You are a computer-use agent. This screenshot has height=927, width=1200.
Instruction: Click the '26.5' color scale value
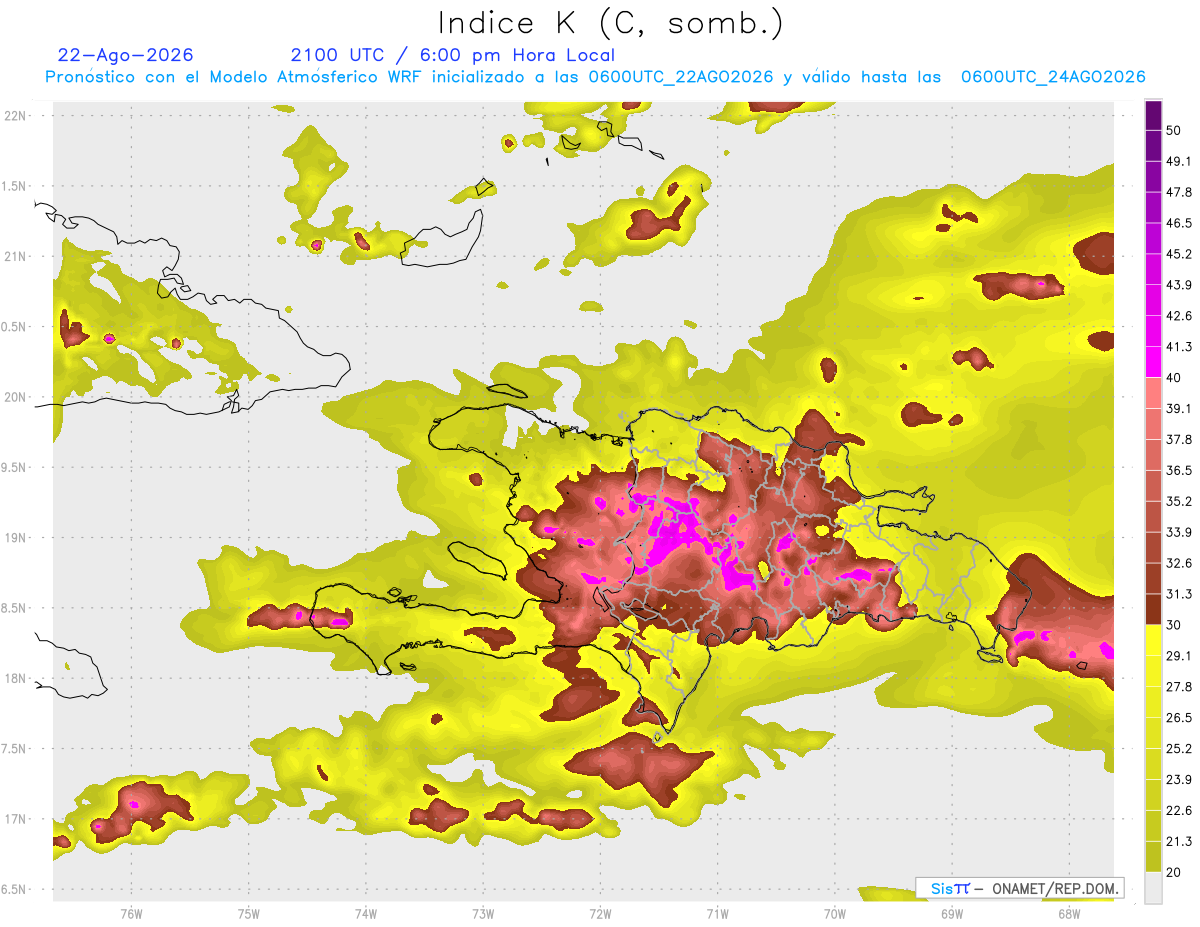[1178, 718]
